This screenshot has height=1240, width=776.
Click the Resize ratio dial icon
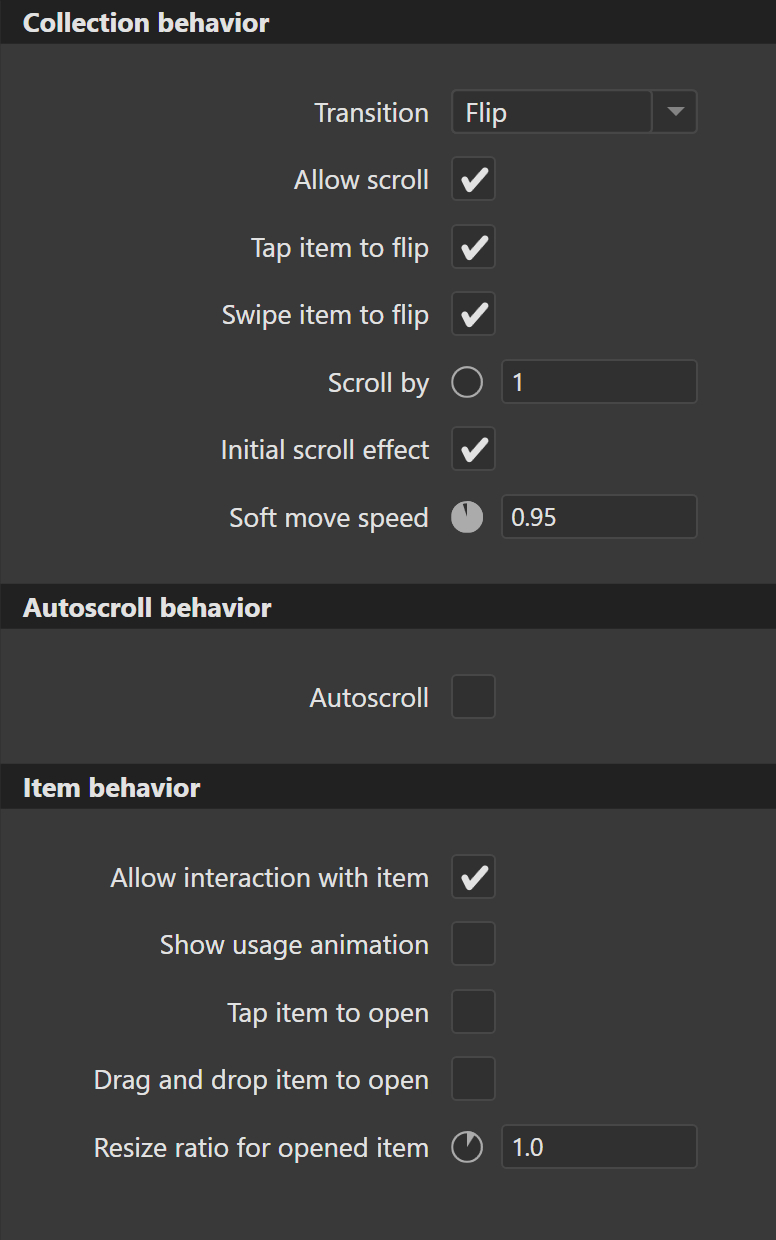click(x=467, y=1147)
